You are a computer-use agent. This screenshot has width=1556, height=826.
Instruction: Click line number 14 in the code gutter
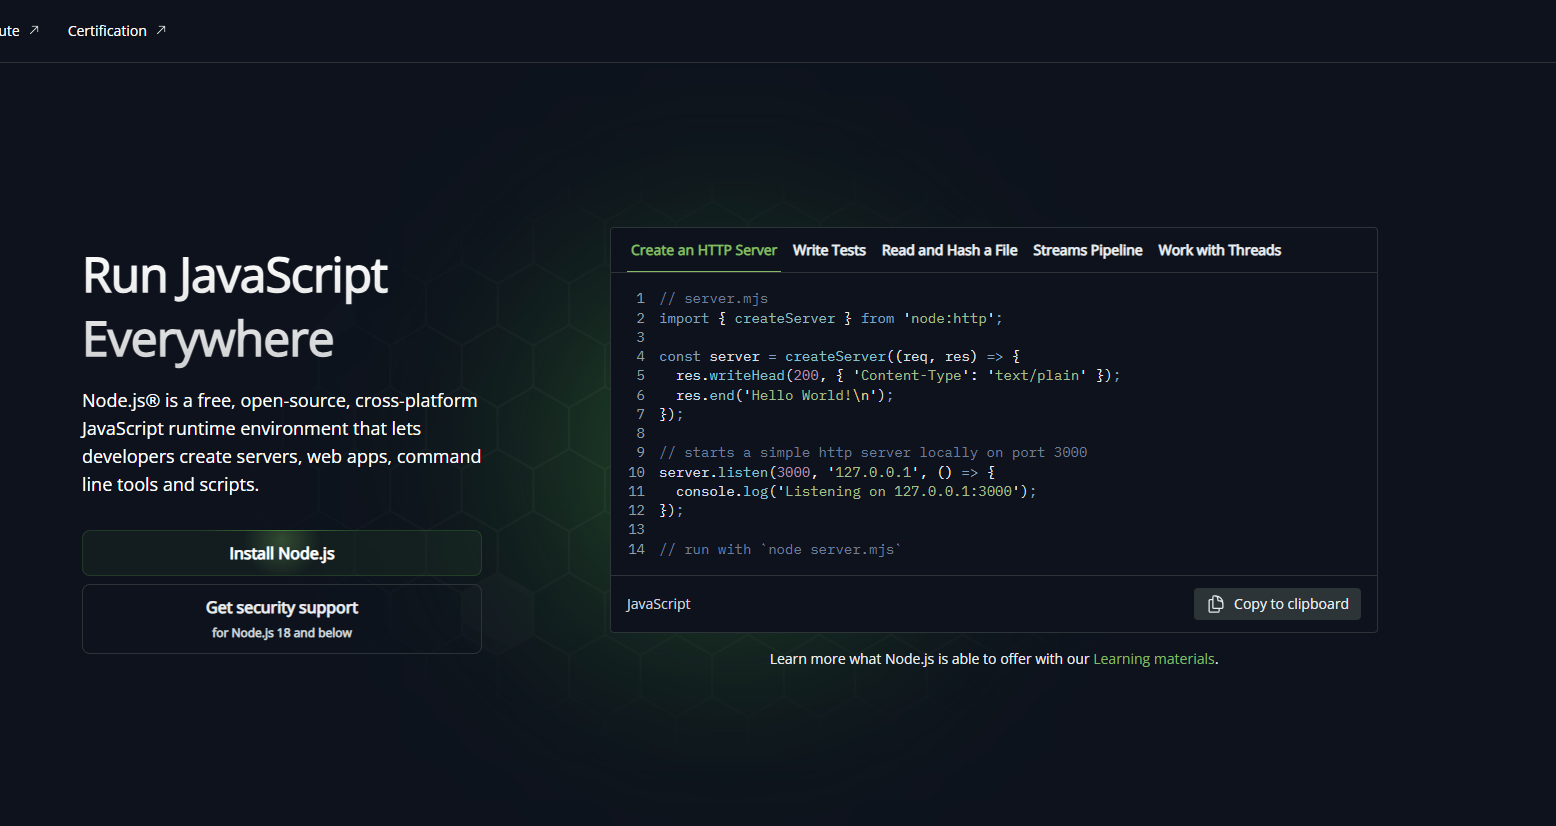[x=636, y=549]
